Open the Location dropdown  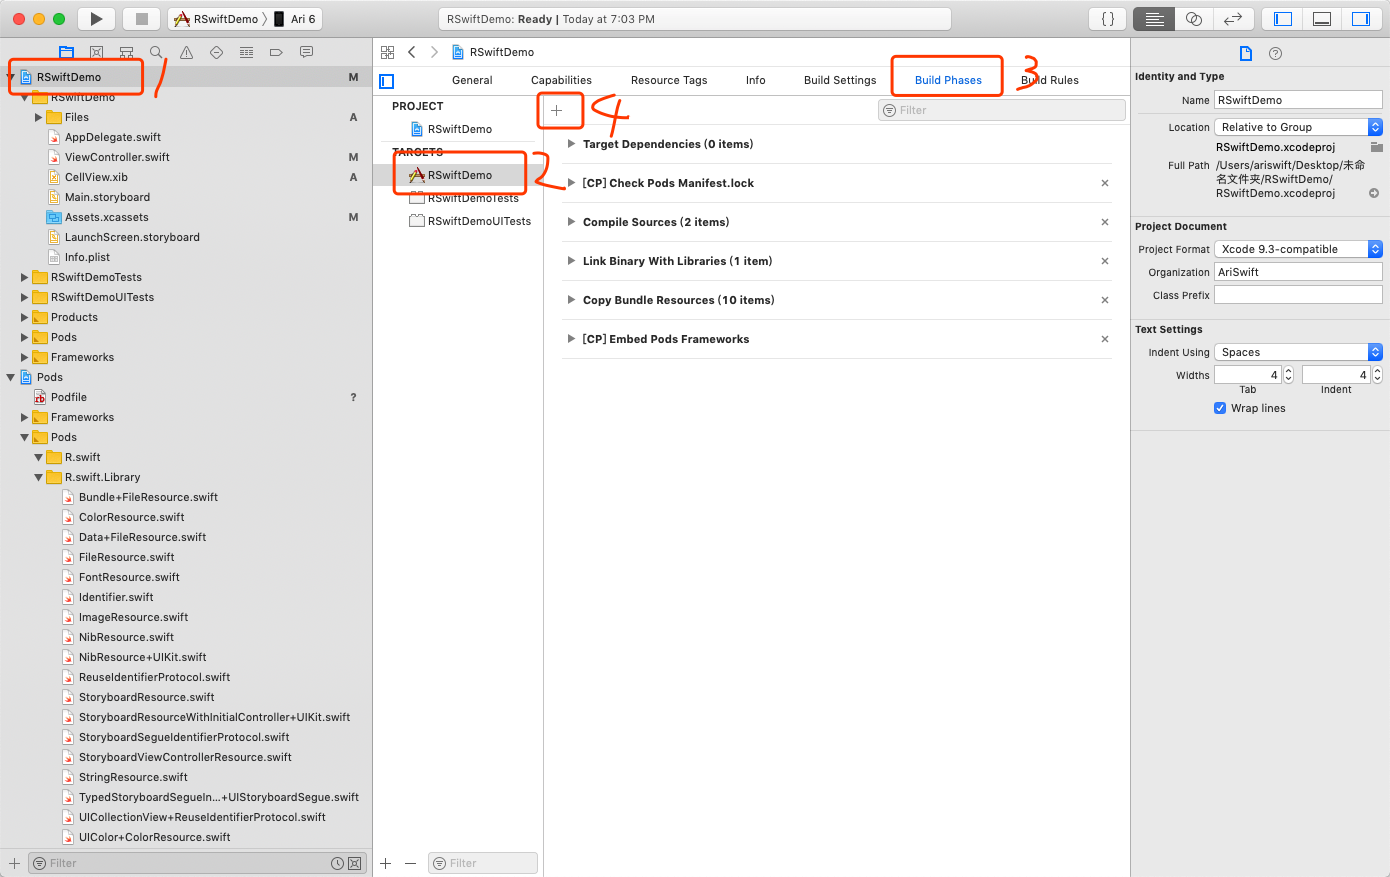[x=1298, y=127]
